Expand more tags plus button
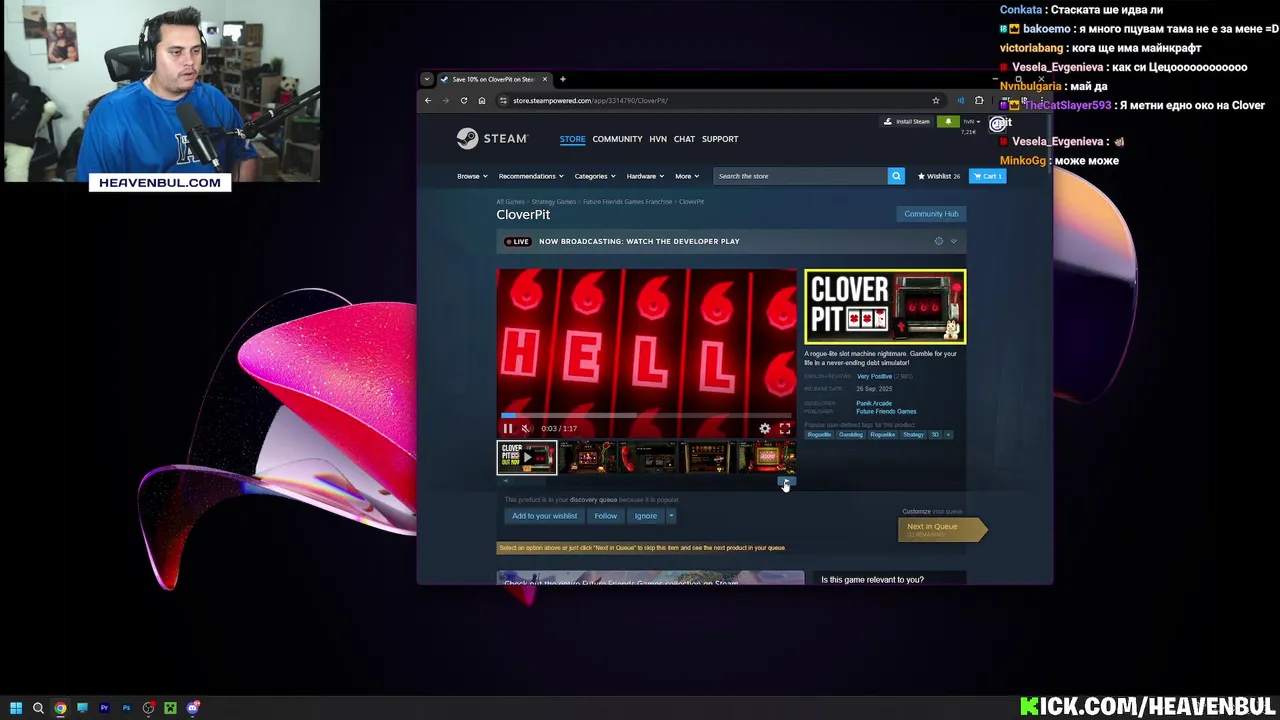 (948, 435)
